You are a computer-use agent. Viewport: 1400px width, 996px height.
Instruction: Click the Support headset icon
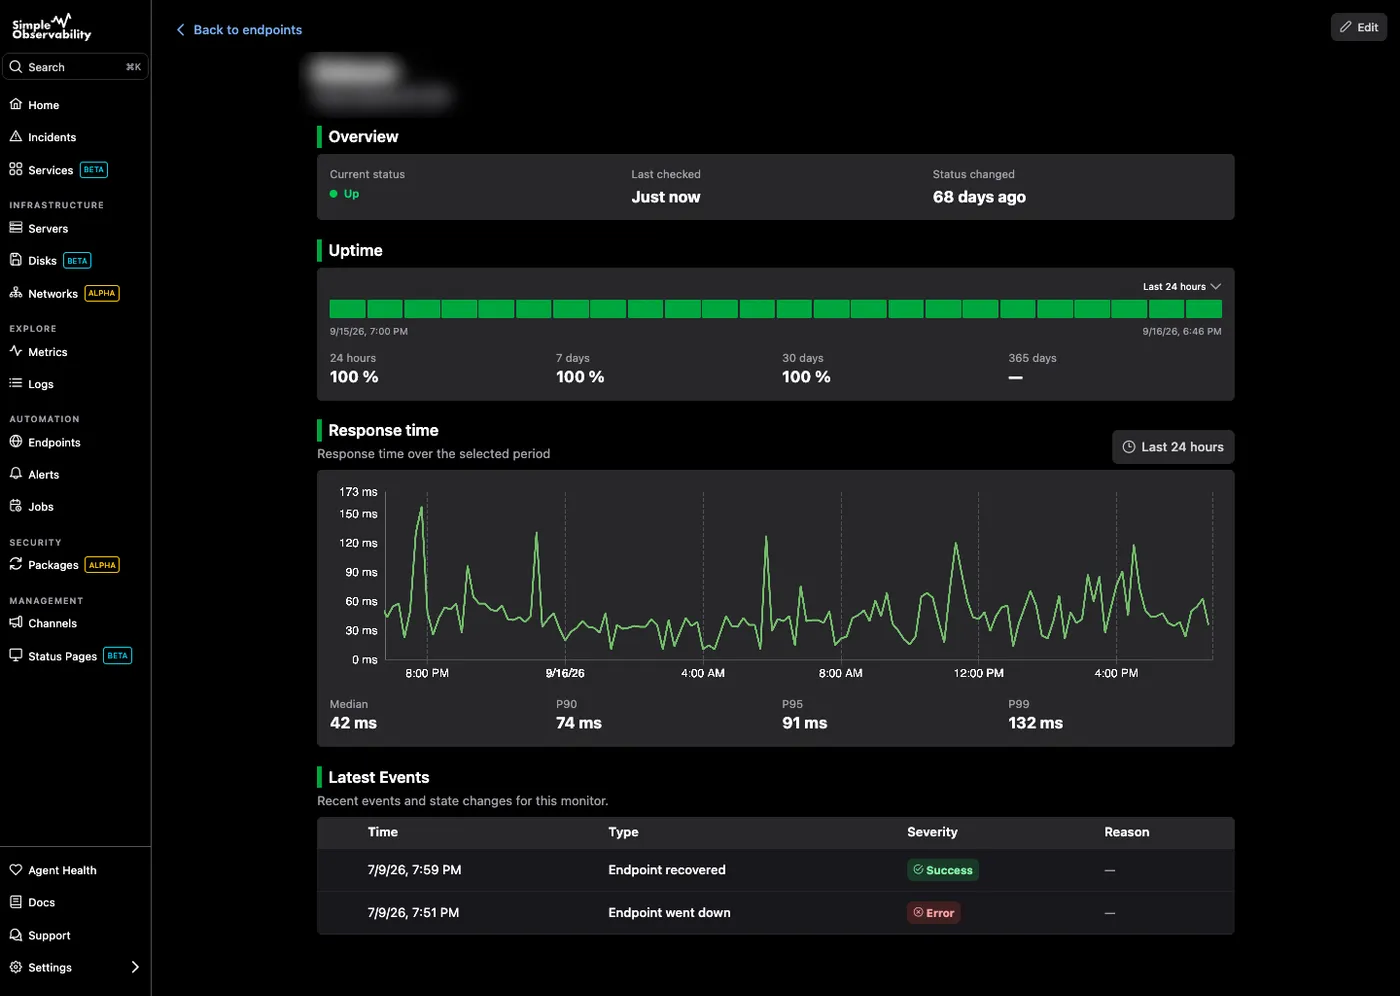click(x=16, y=935)
